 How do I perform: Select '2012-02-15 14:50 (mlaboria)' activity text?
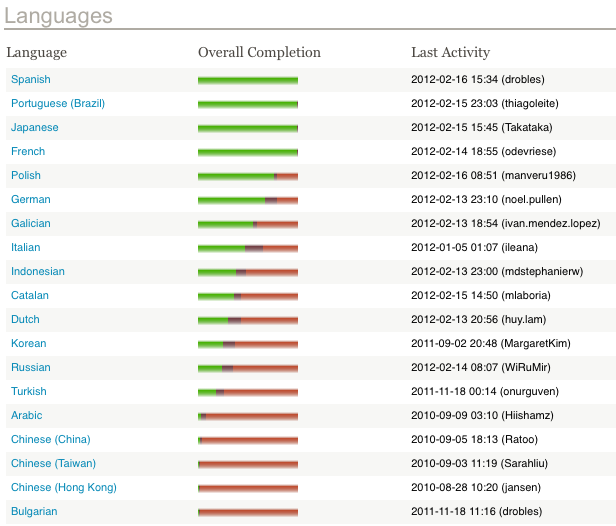tap(481, 295)
